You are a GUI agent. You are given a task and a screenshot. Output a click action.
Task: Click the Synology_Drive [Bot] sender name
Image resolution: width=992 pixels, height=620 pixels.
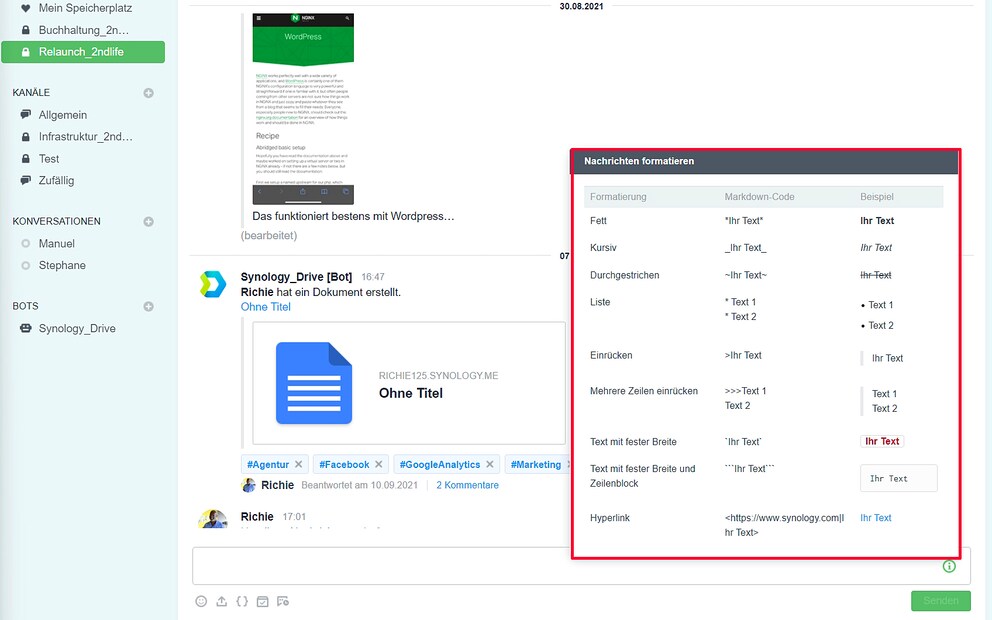pos(296,276)
